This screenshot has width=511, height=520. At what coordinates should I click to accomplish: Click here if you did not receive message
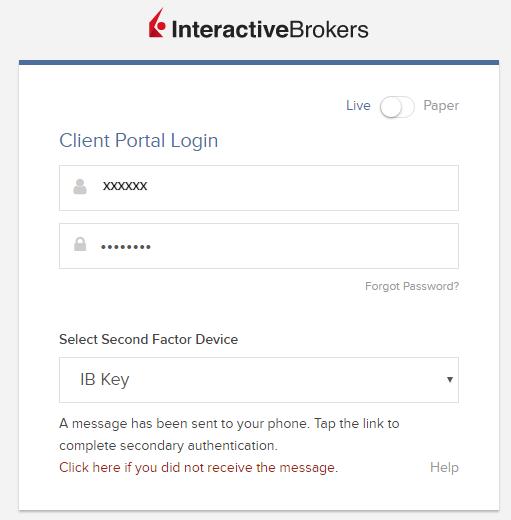point(199,467)
